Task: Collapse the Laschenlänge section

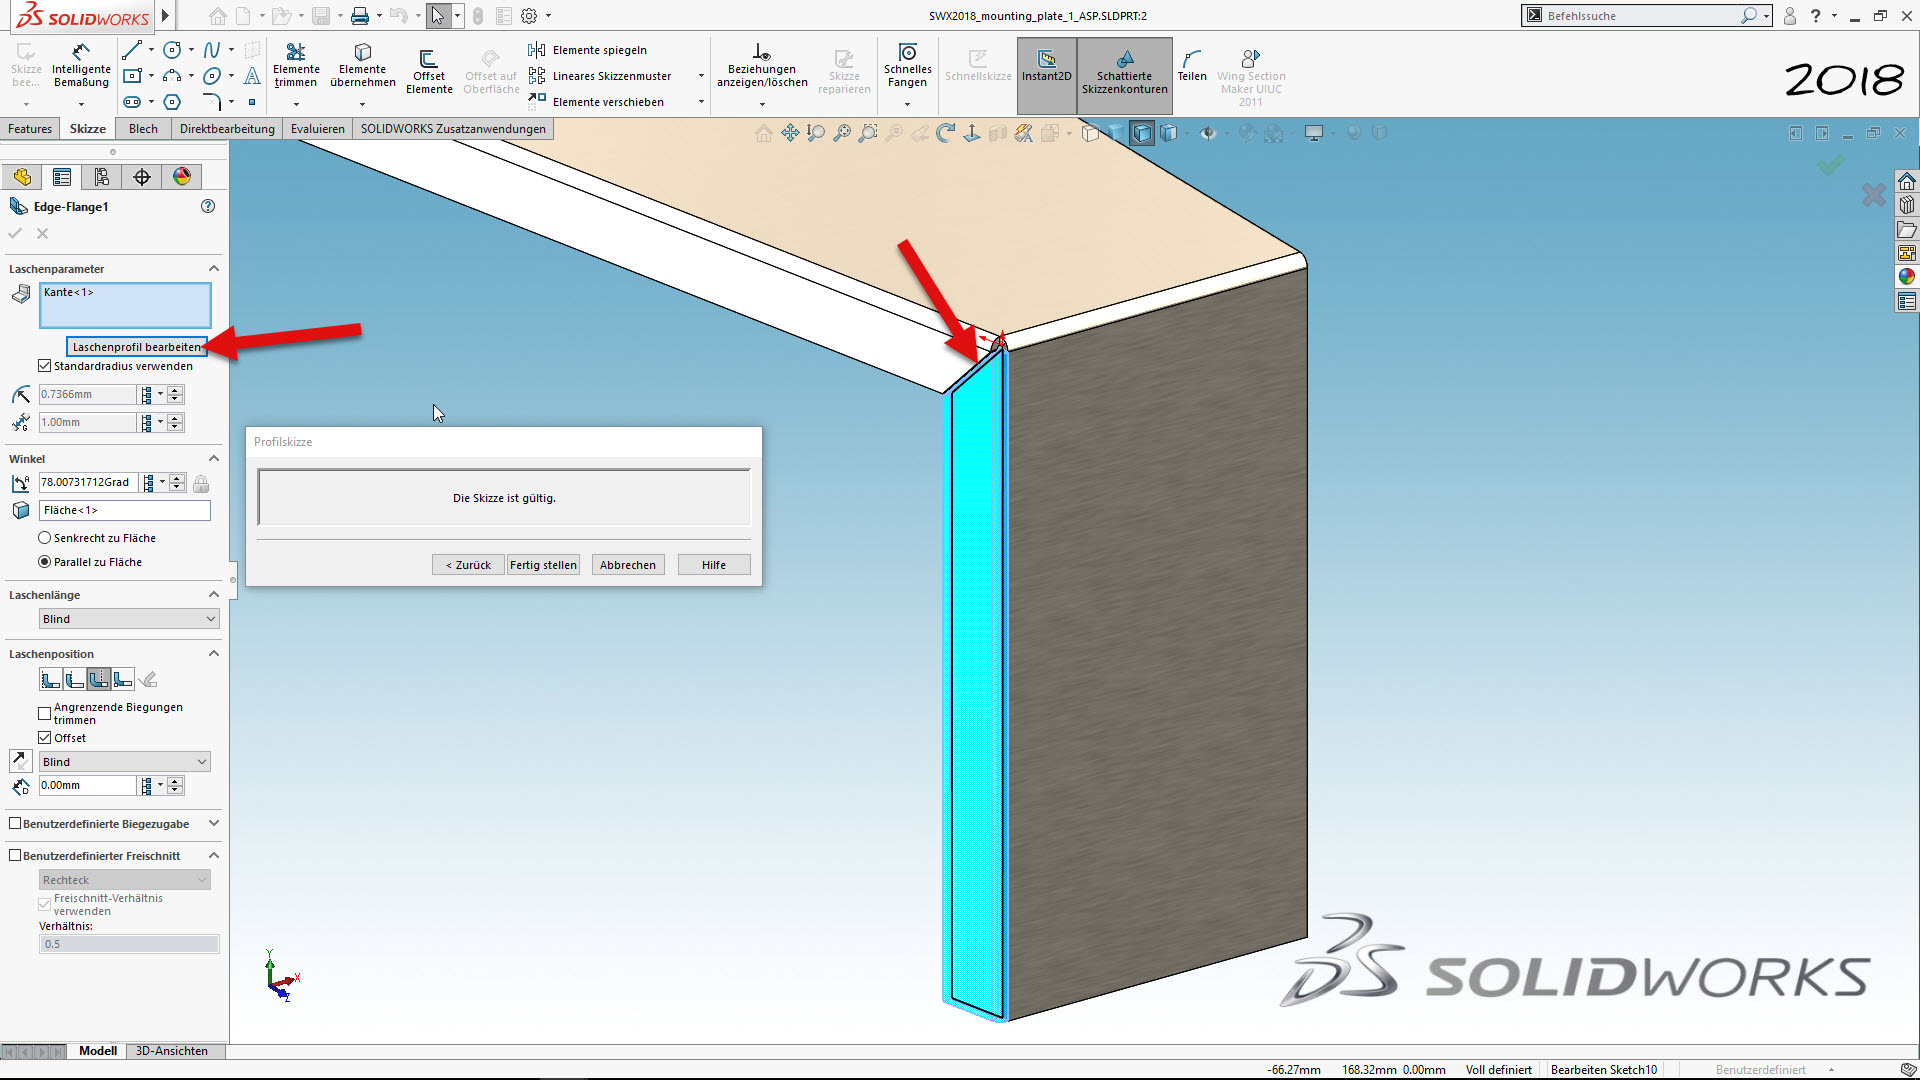Action: tap(213, 595)
